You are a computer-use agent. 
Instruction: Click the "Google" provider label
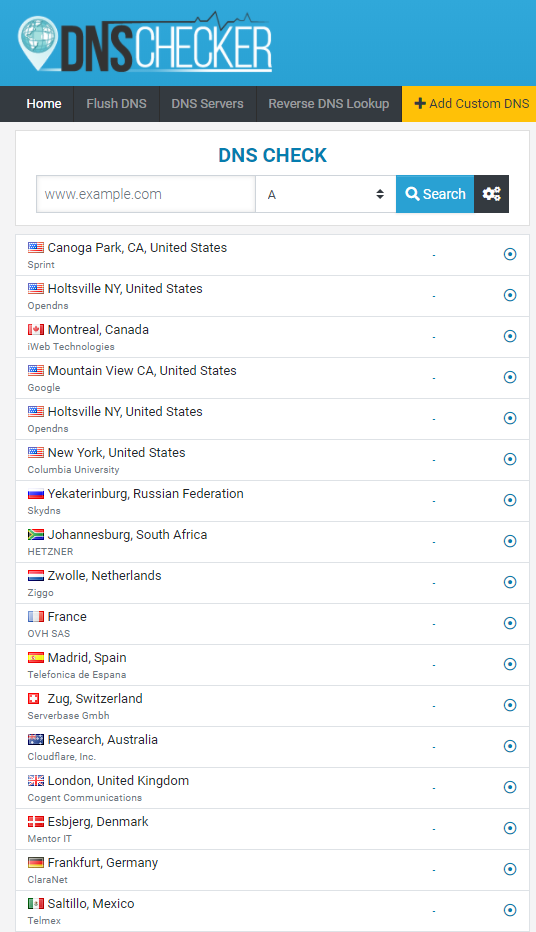[x=44, y=388]
